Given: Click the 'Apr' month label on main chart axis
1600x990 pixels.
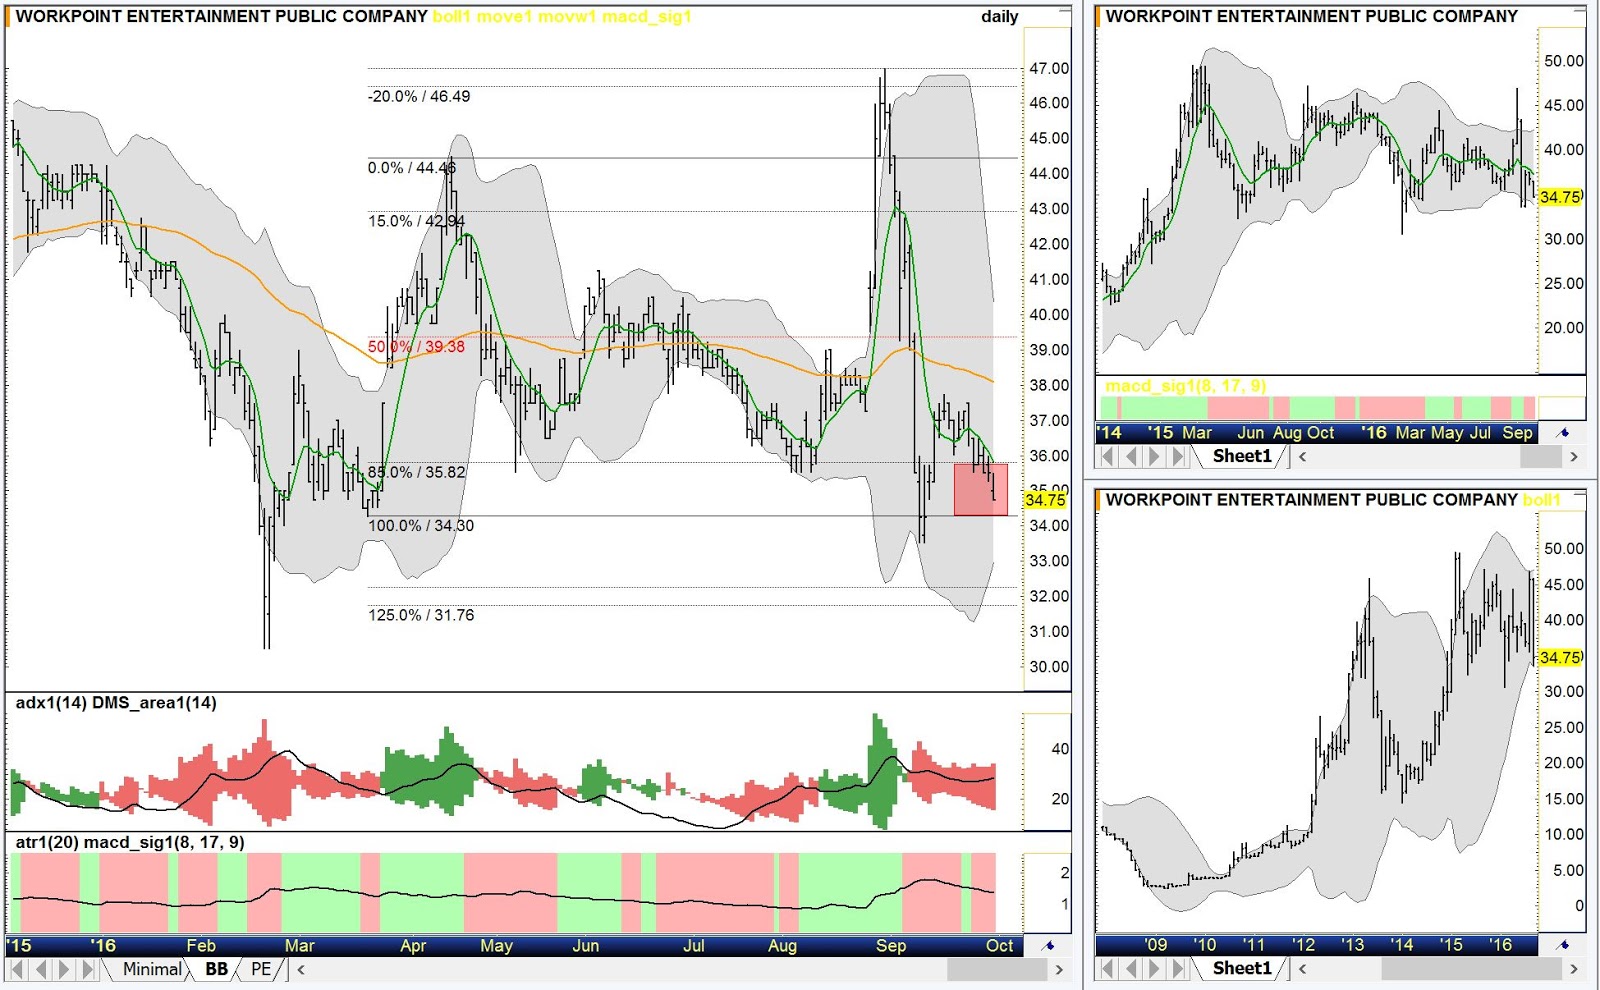Looking at the screenshot, I should tap(413, 946).
